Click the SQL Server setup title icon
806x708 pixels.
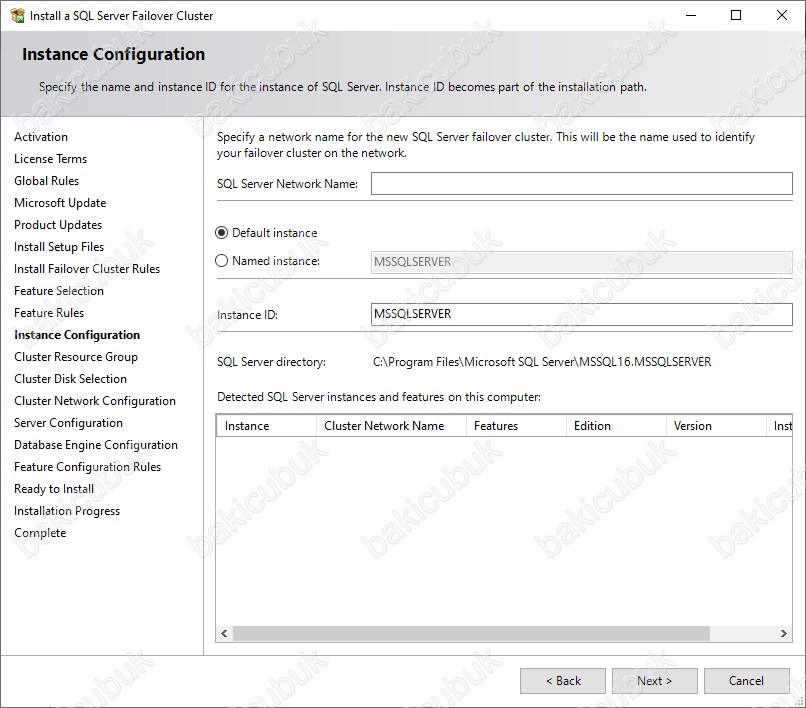pos(17,15)
